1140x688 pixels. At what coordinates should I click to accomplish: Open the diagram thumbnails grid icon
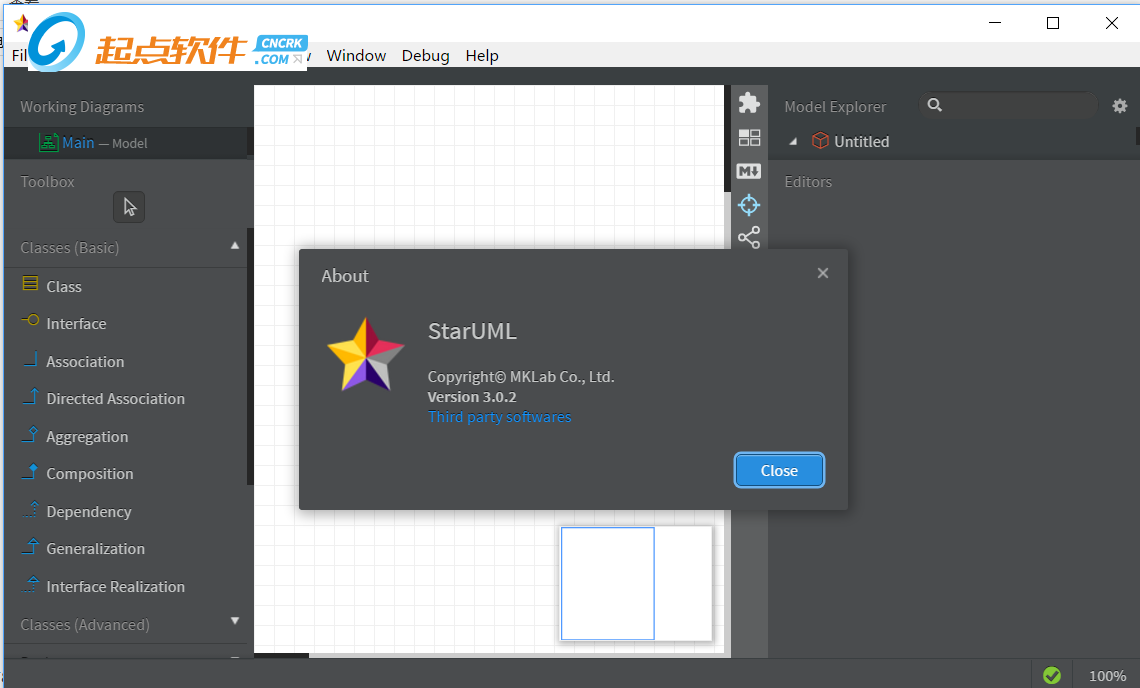749,137
